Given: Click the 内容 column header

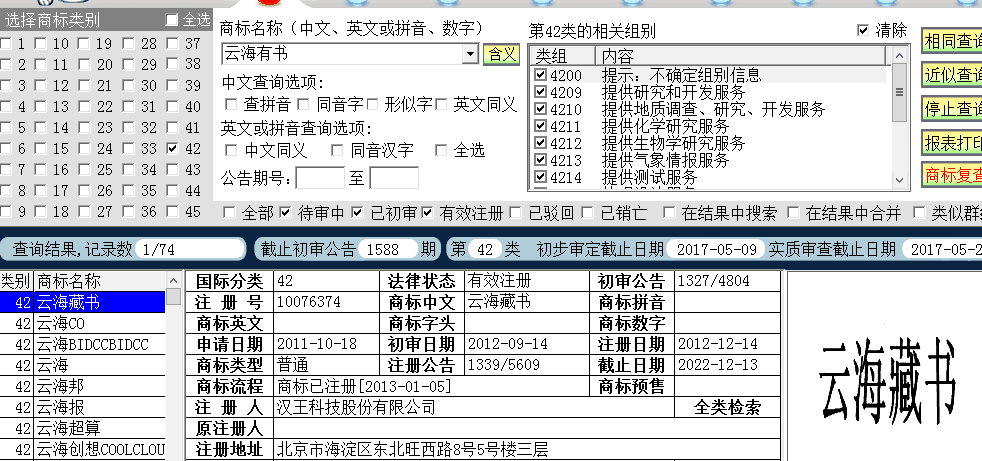Looking at the screenshot, I should coord(741,56).
